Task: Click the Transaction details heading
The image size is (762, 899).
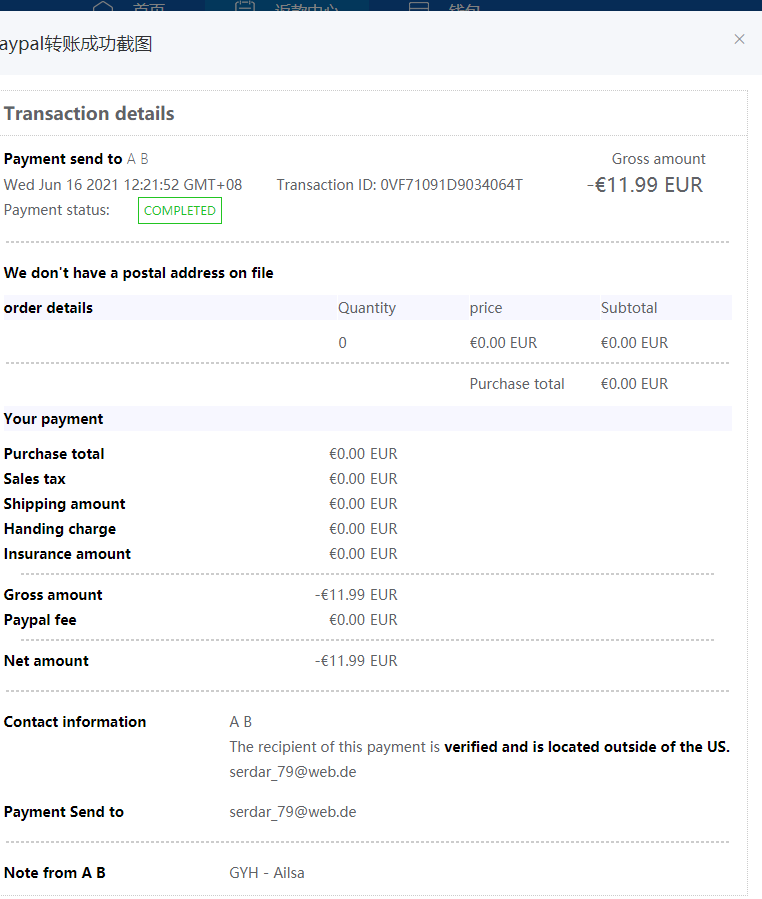Action: (x=89, y=114)
